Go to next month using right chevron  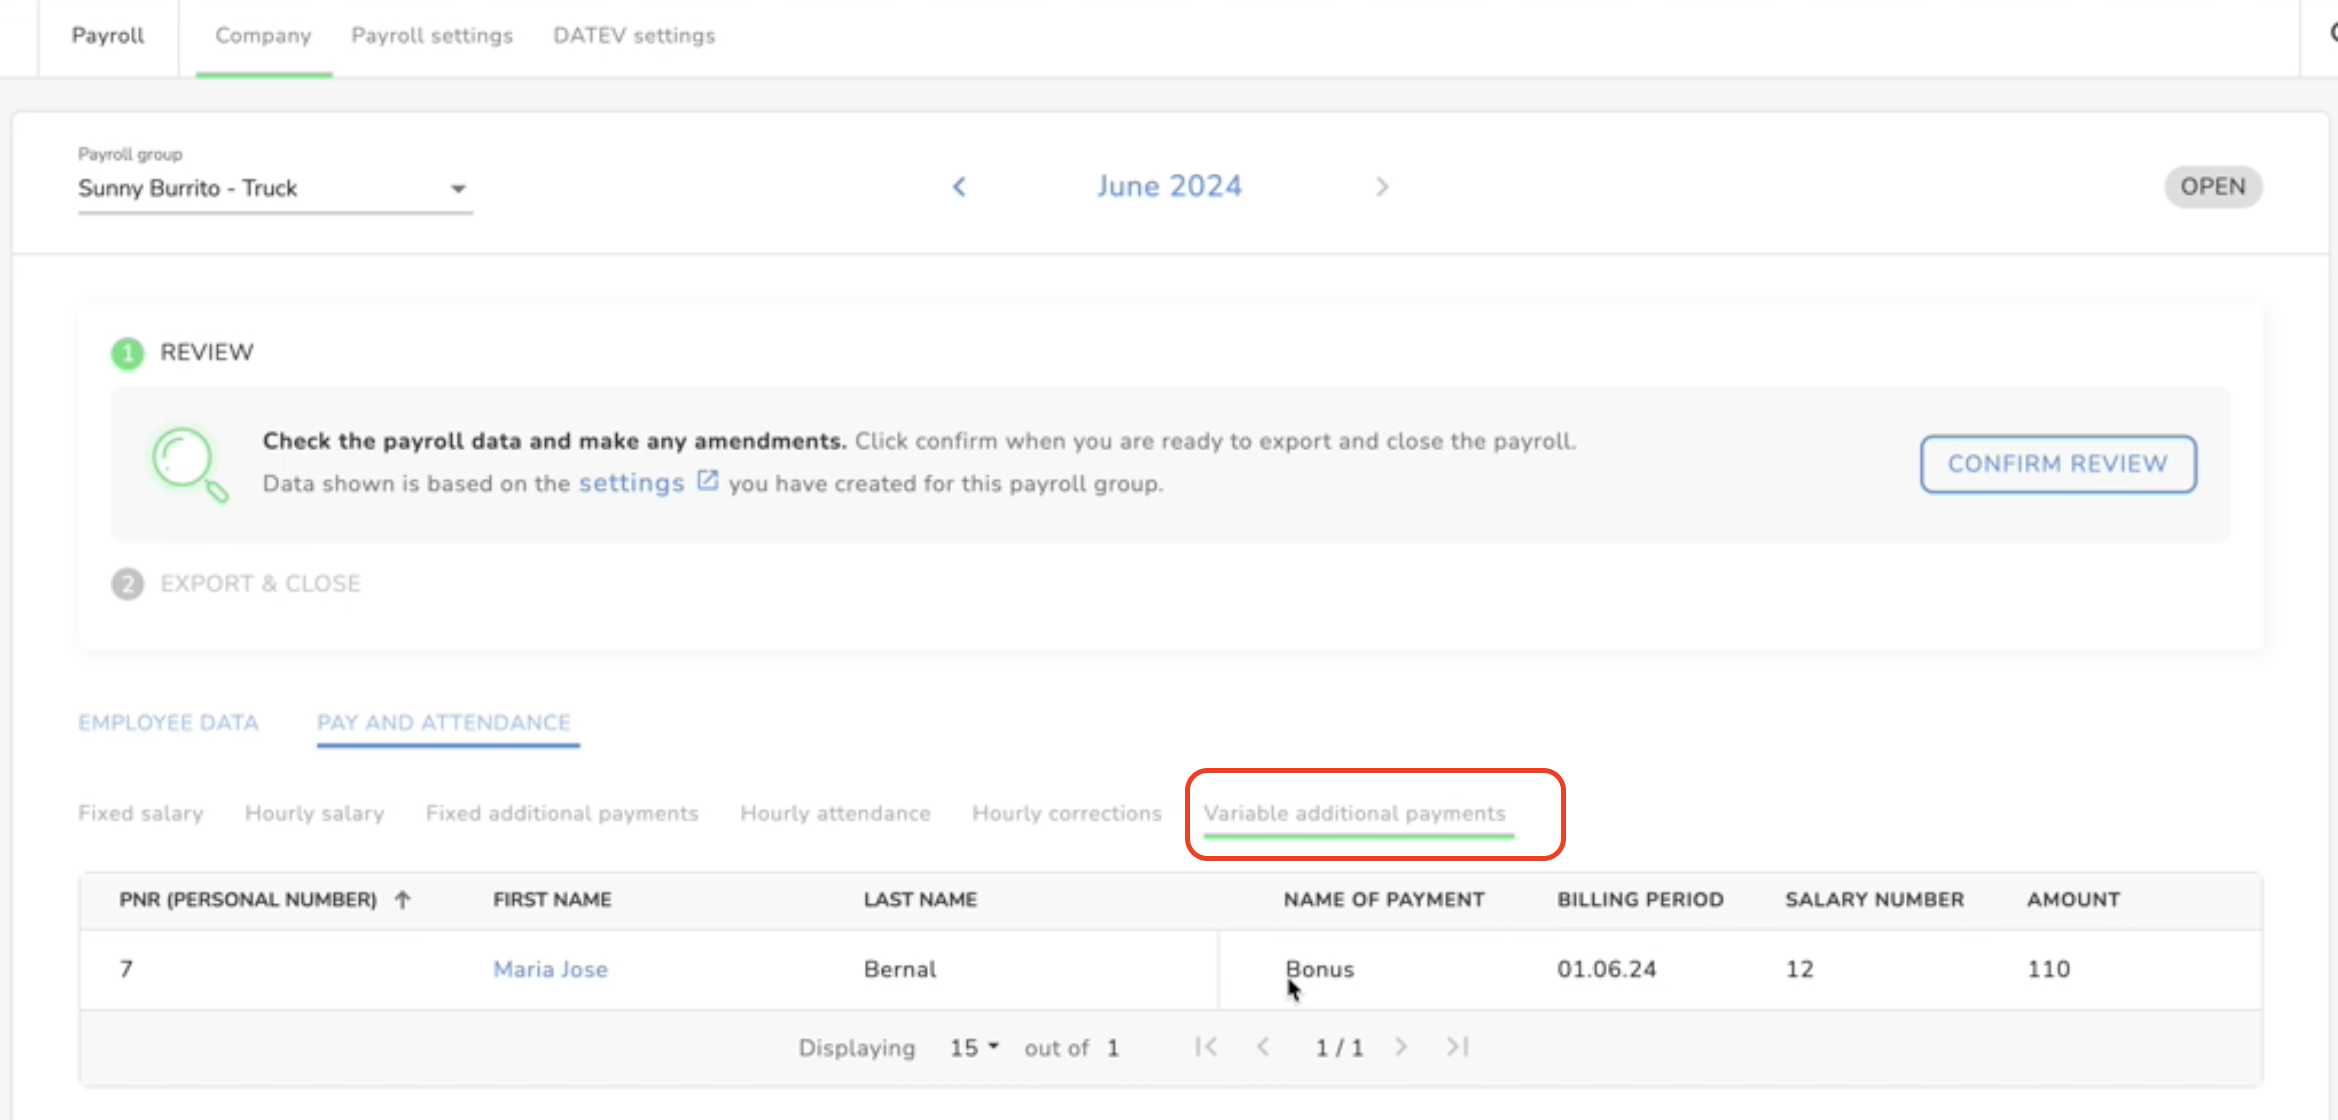click(1382, 187)
